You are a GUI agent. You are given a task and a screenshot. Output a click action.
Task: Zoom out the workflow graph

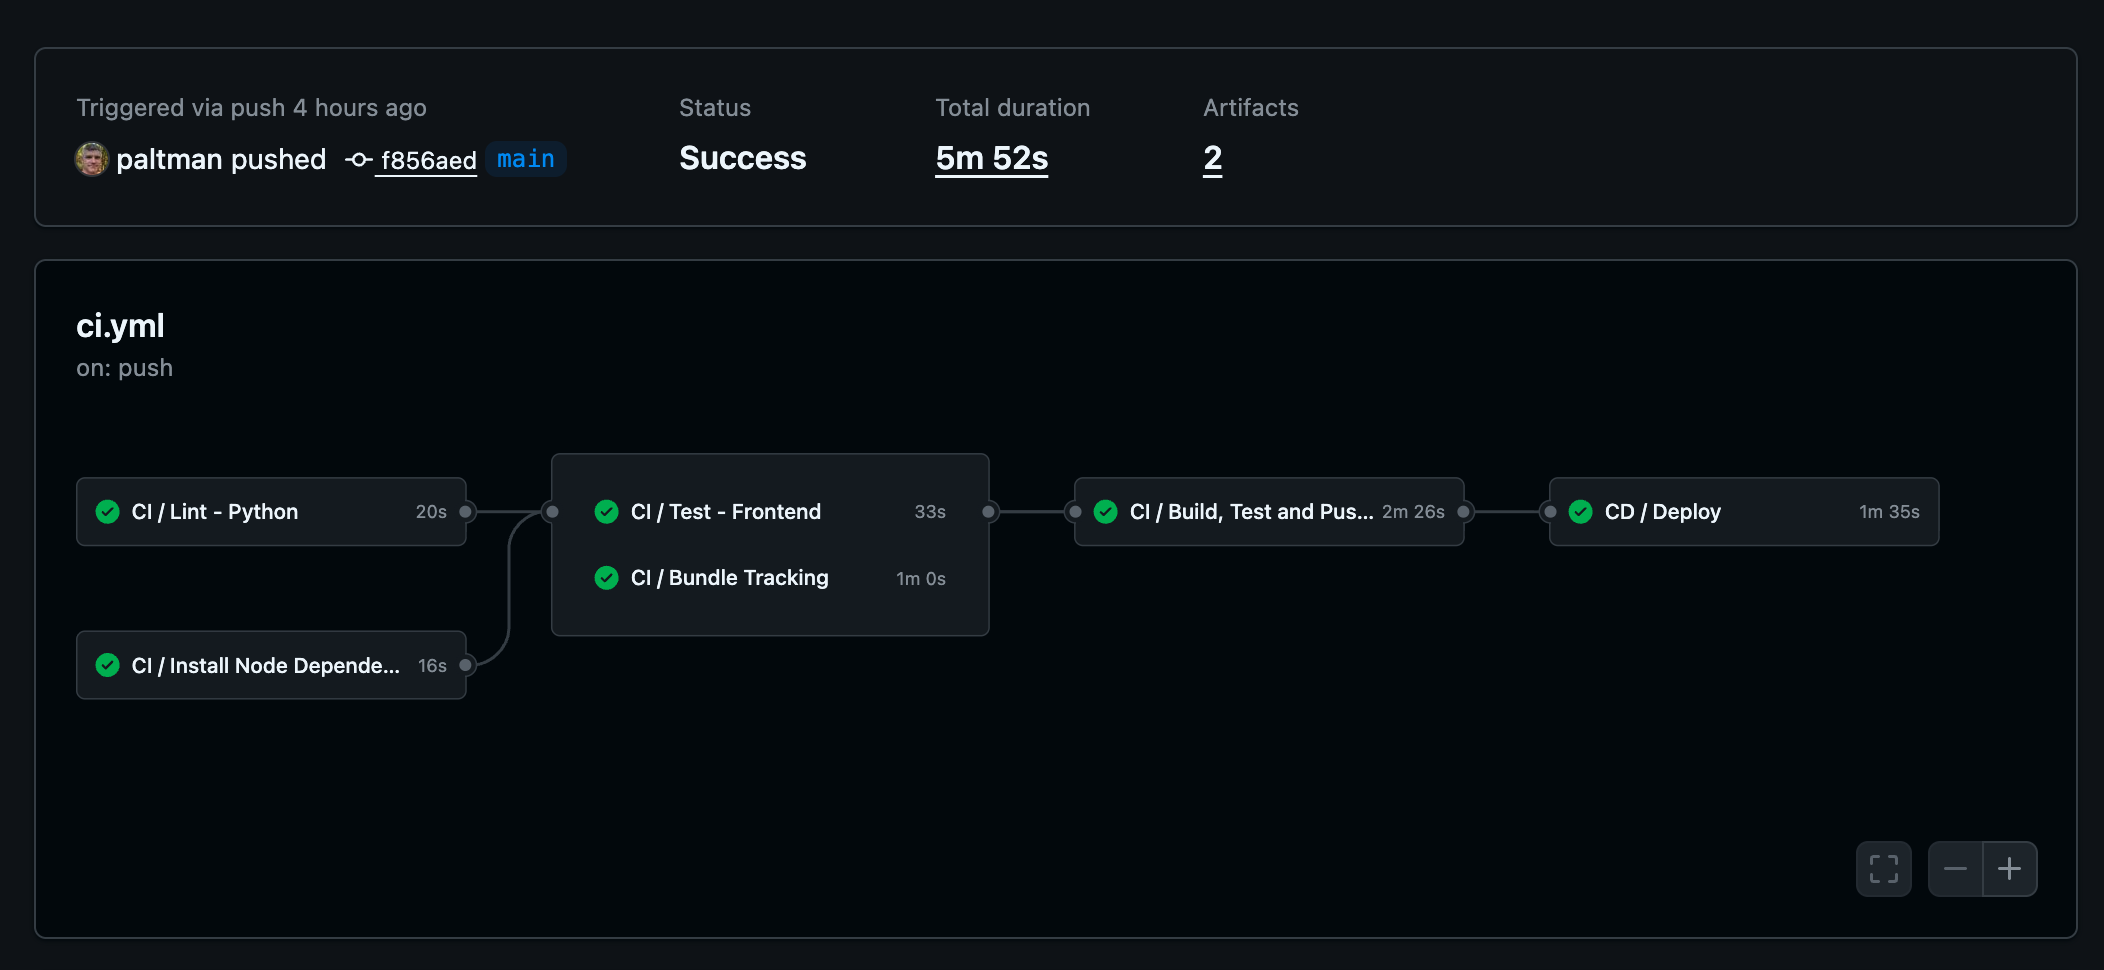point(1955,869)
